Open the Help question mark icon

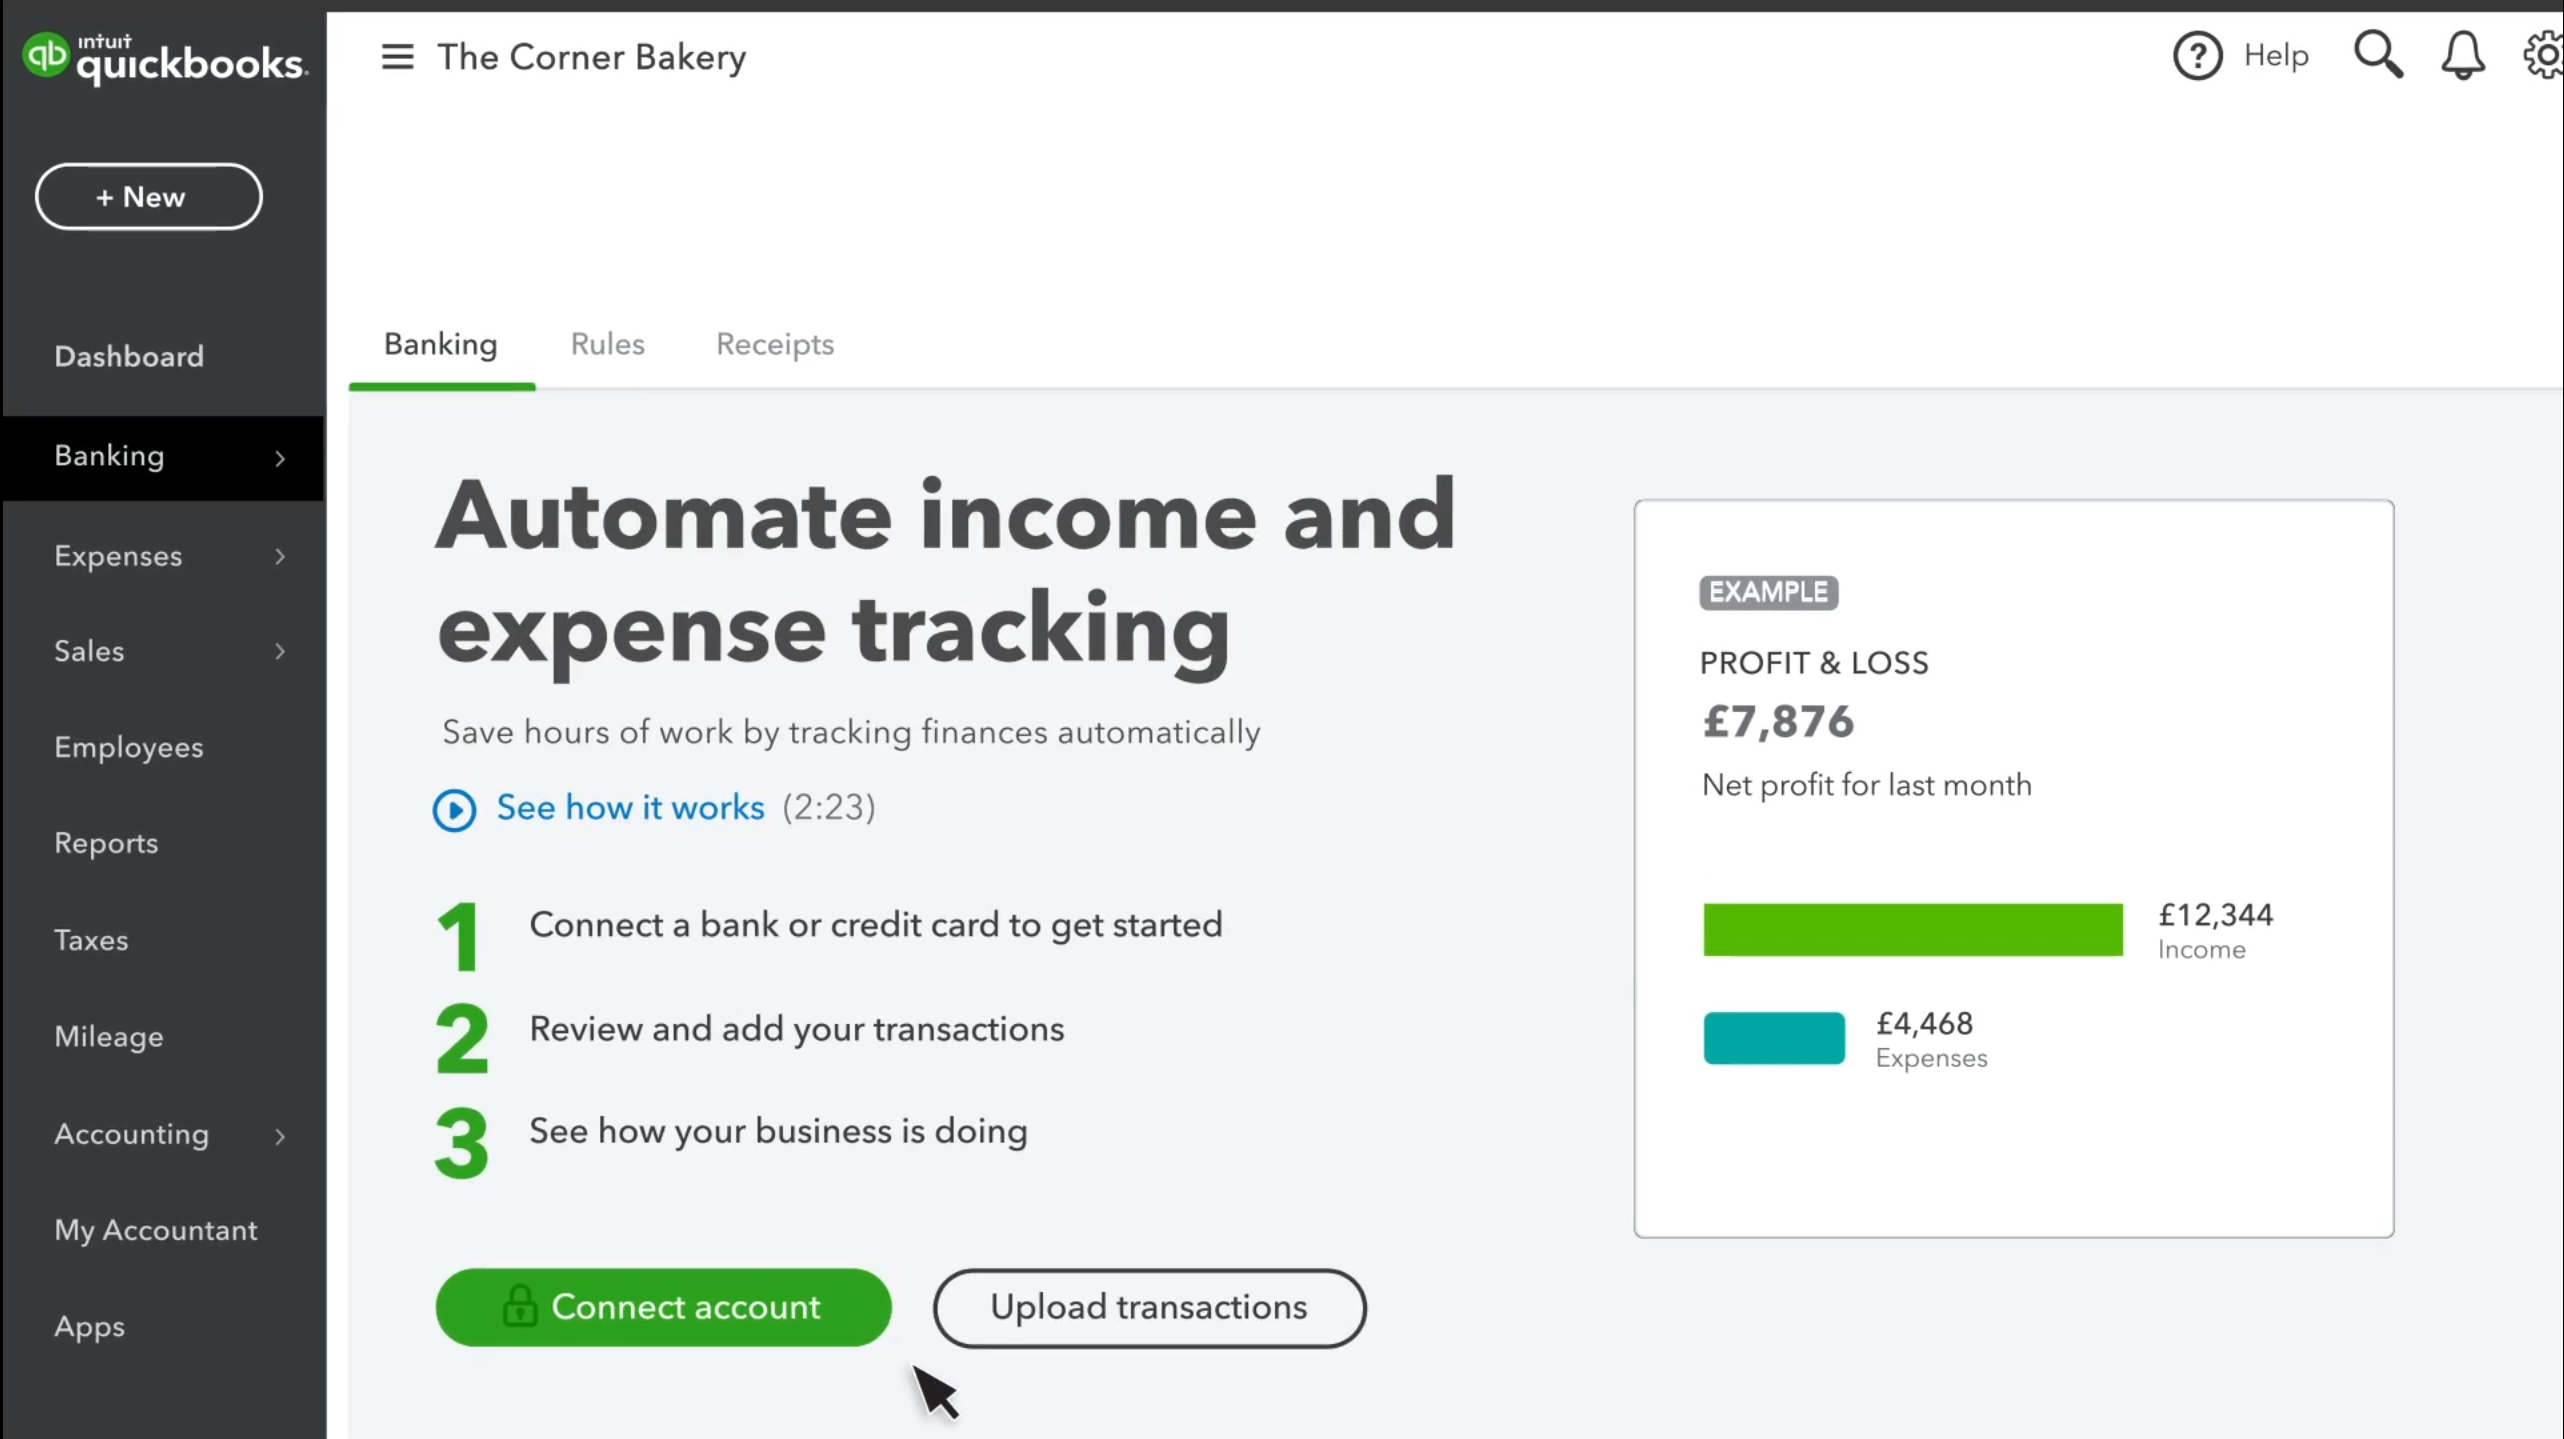(2197, 56)
